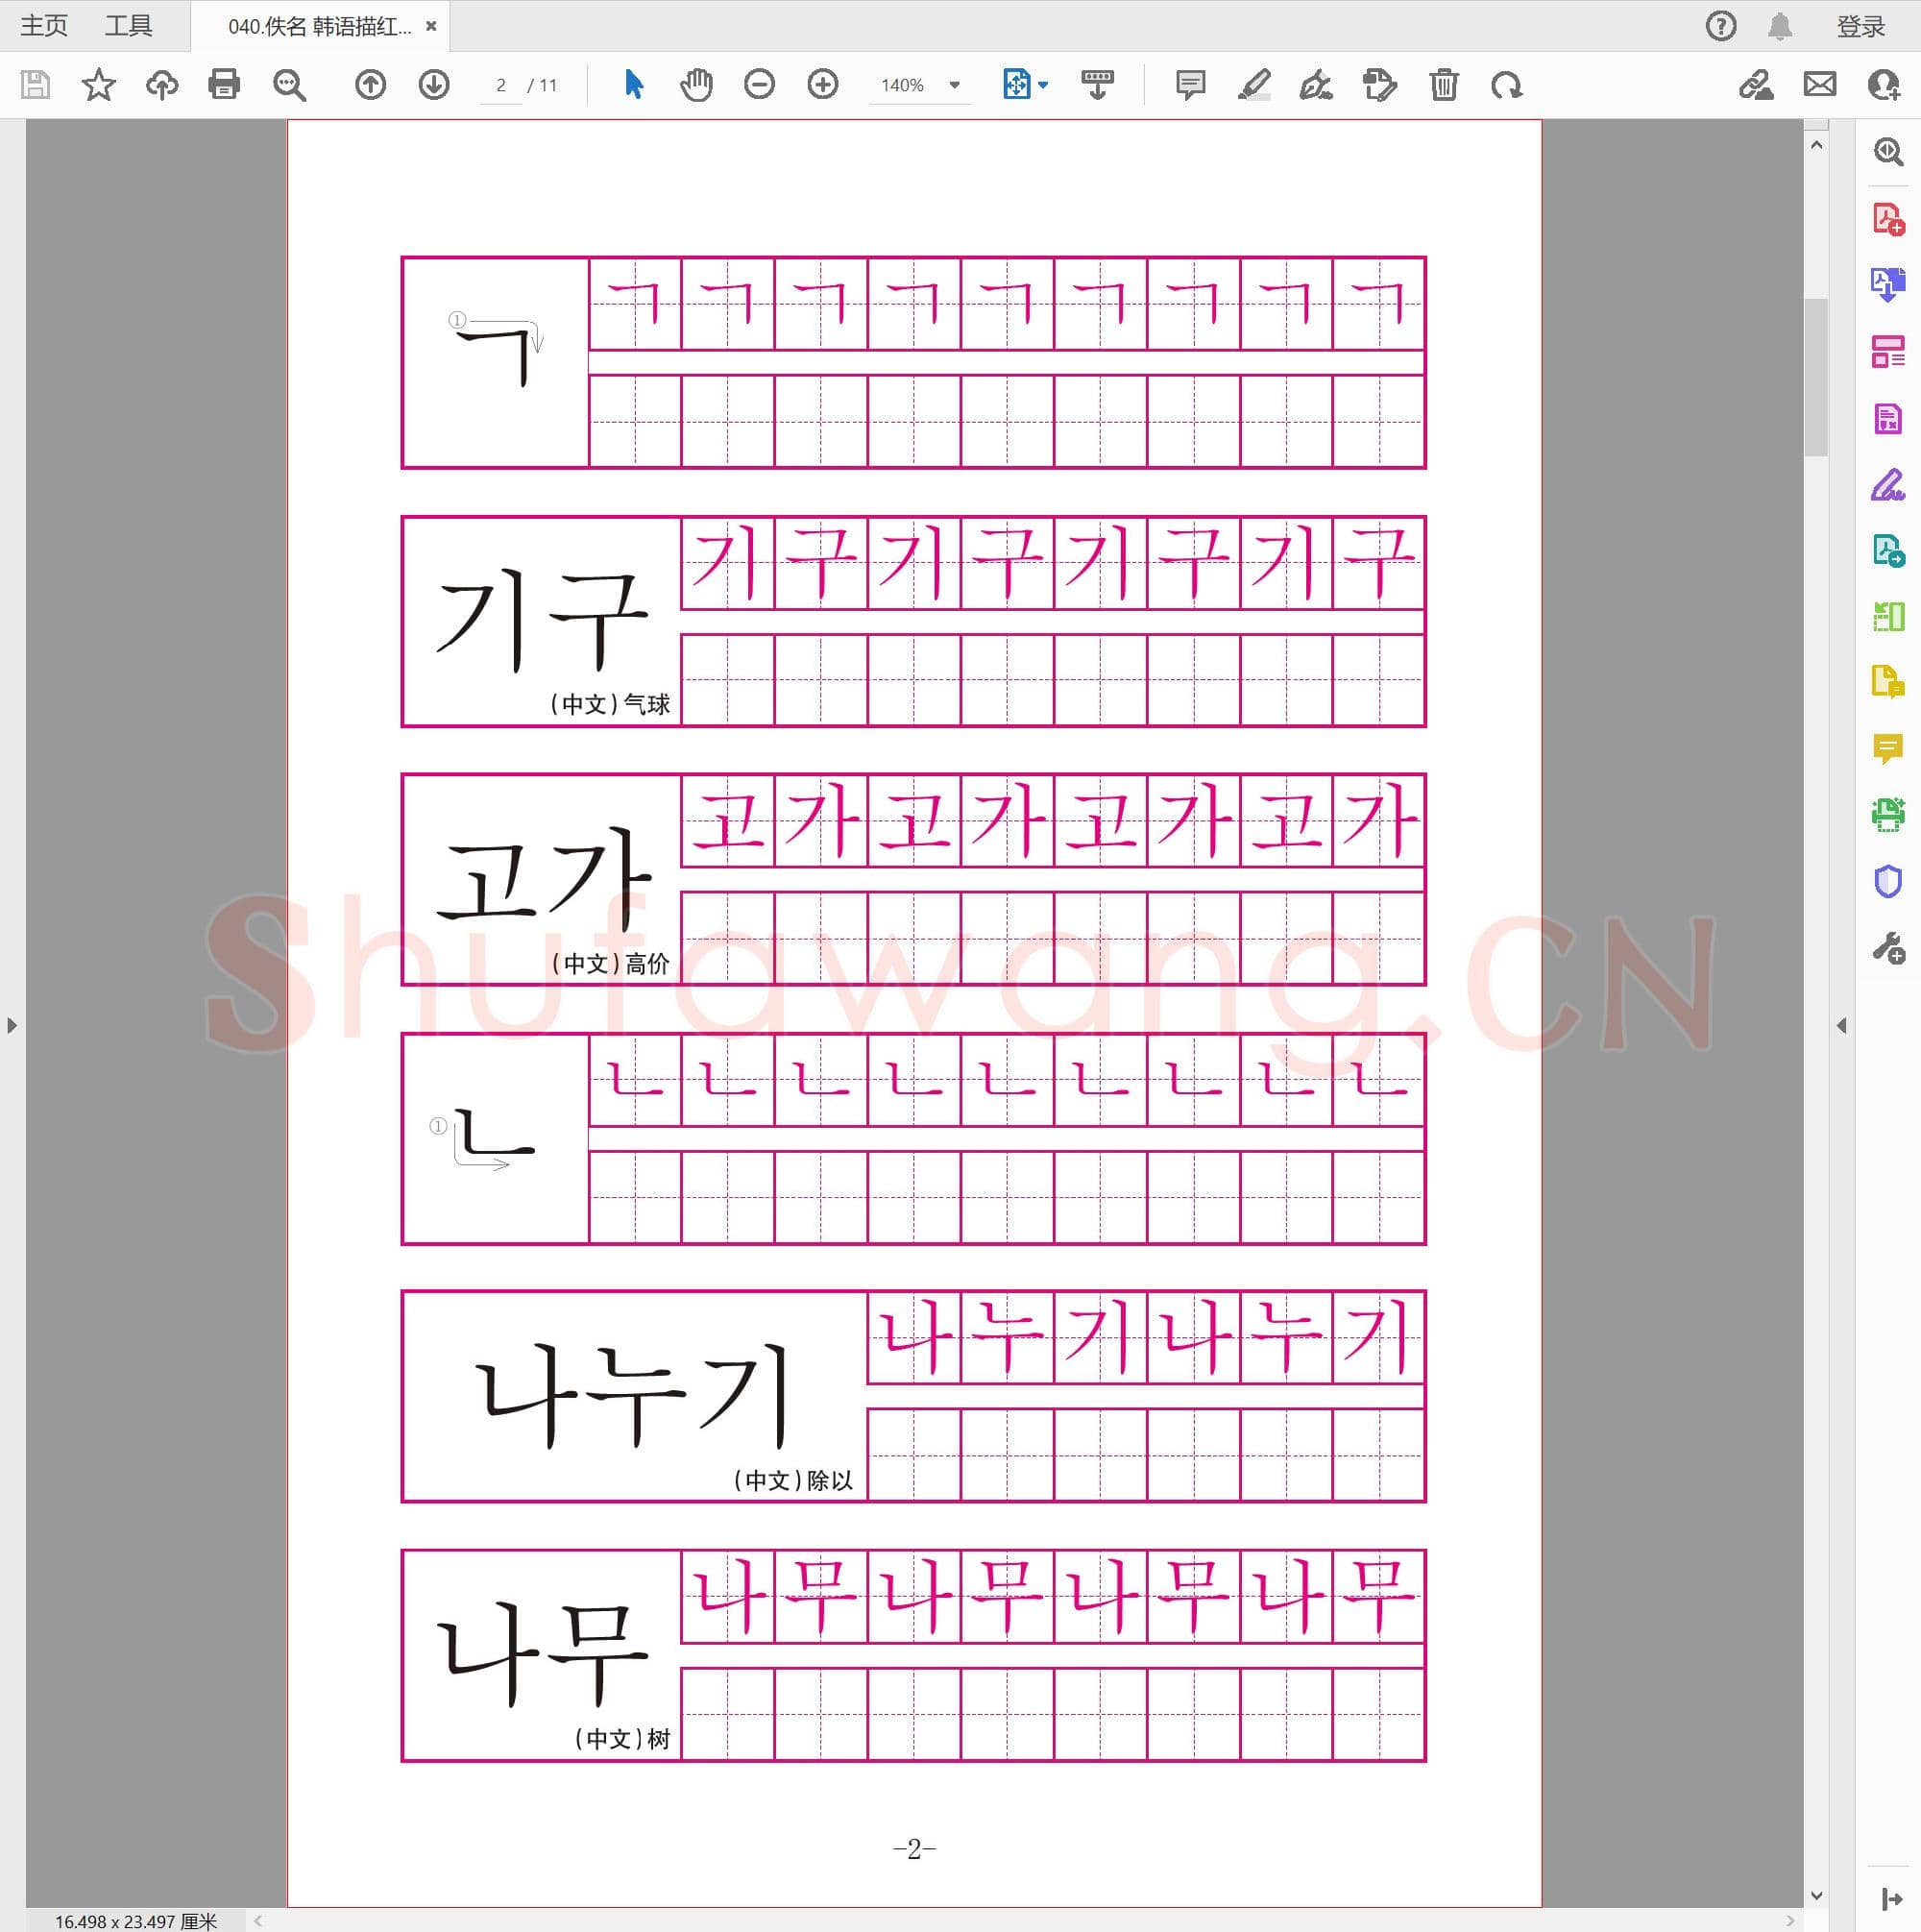The image size is (1921, 1932).
Task: Open the Protect tool in the sidebar
Action: [1888, 879]
